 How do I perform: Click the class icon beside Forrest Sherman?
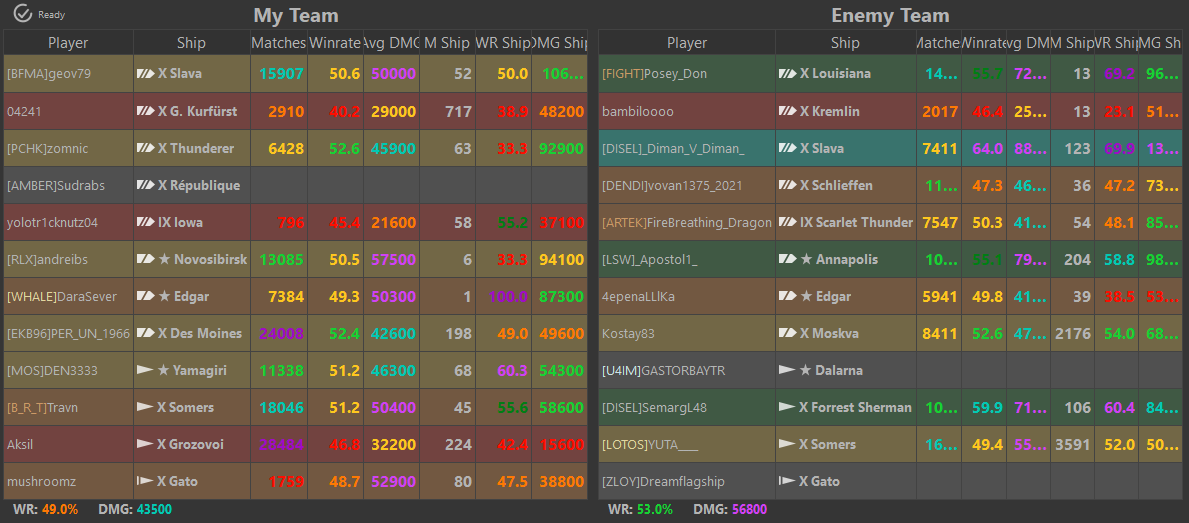787,407
